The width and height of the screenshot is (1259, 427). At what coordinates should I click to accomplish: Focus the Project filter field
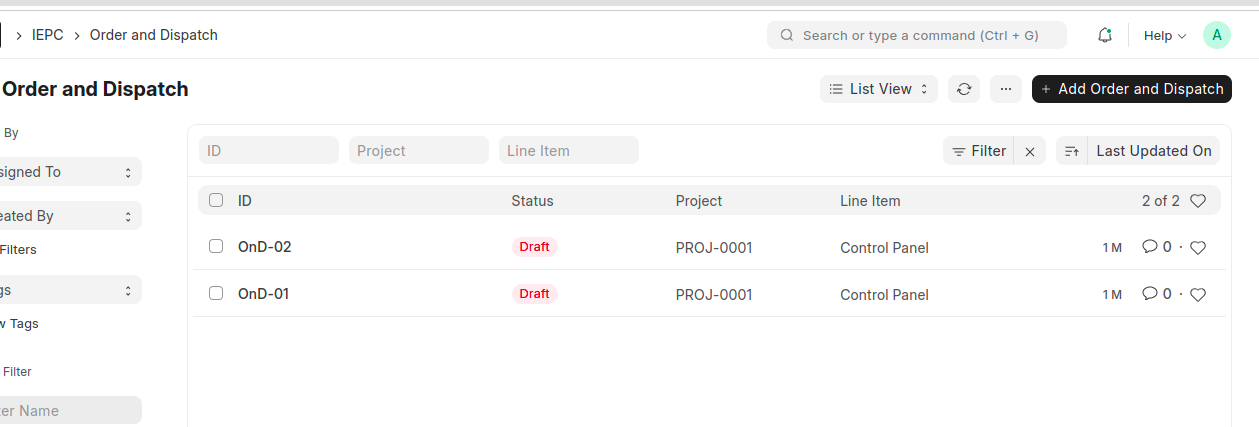(418, 151)
